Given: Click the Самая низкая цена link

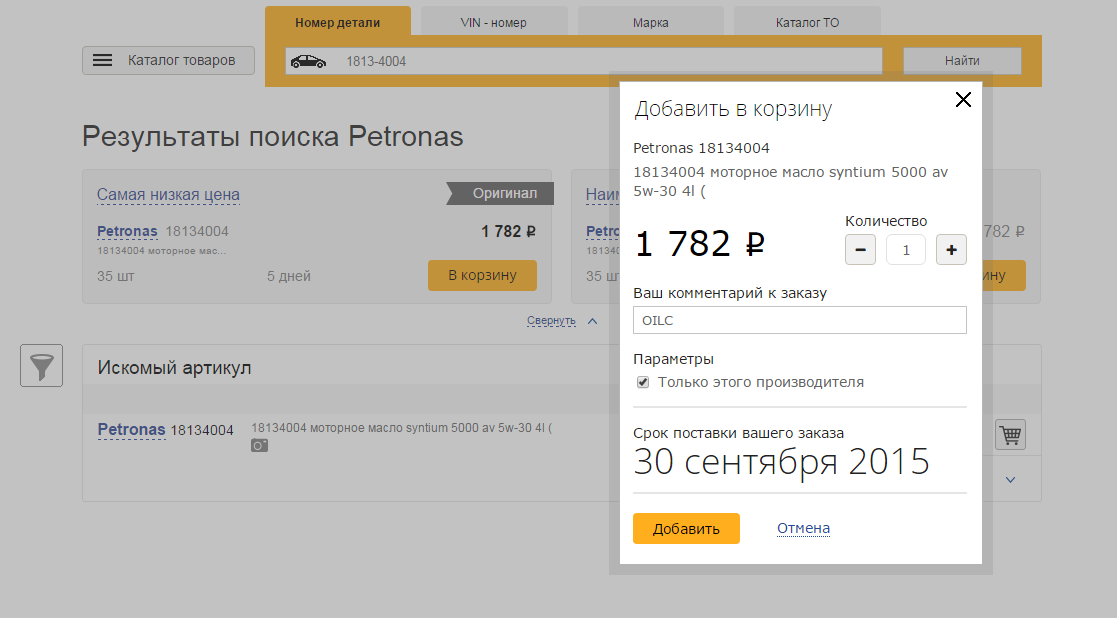Looking at the screenshot, I should [168, 194].
